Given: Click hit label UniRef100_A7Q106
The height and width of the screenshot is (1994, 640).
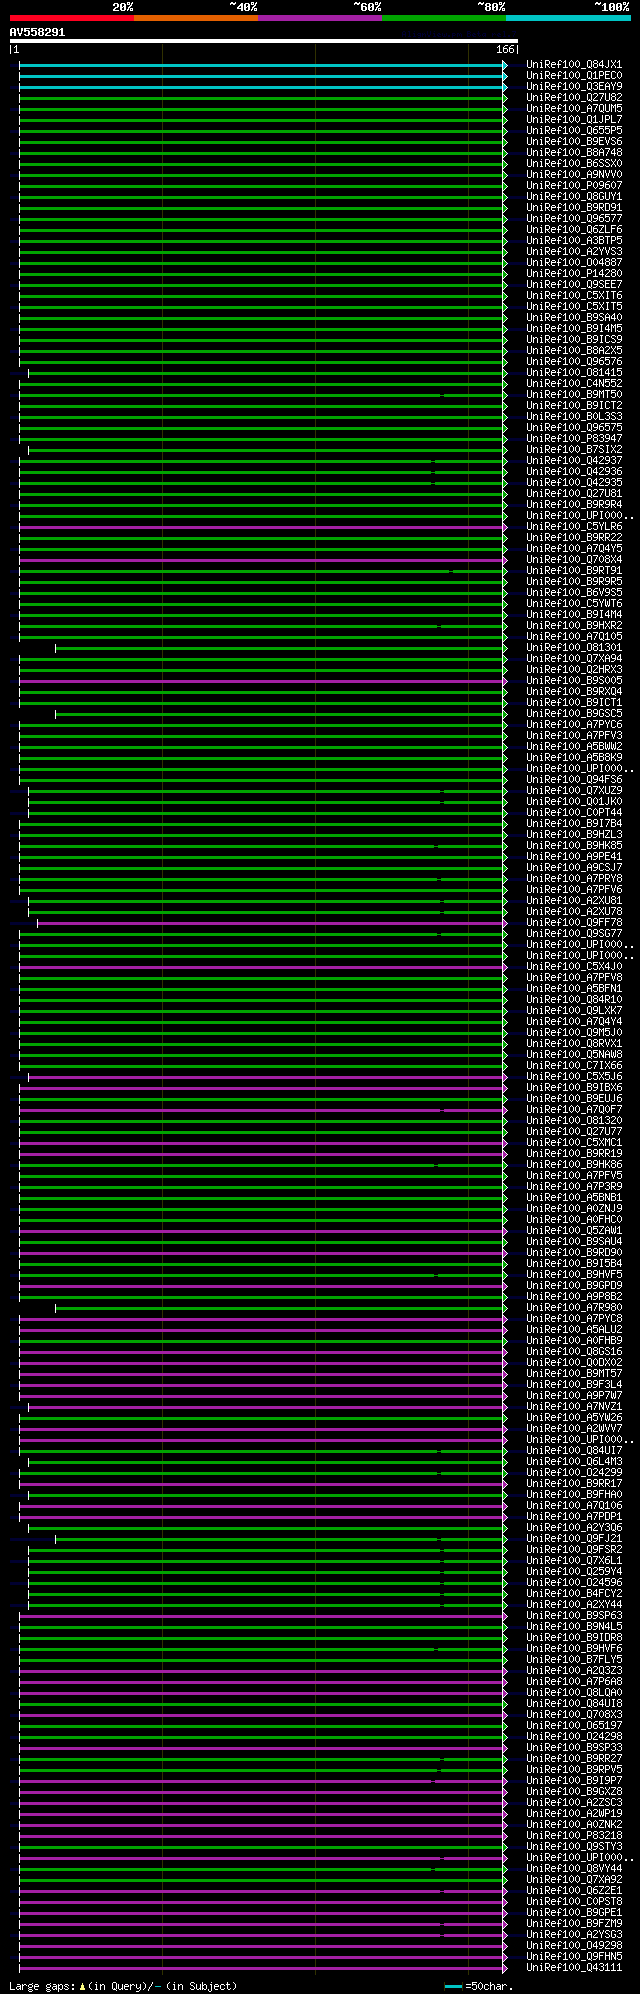Looking at the screenshot, I should tap(574, 1506).
